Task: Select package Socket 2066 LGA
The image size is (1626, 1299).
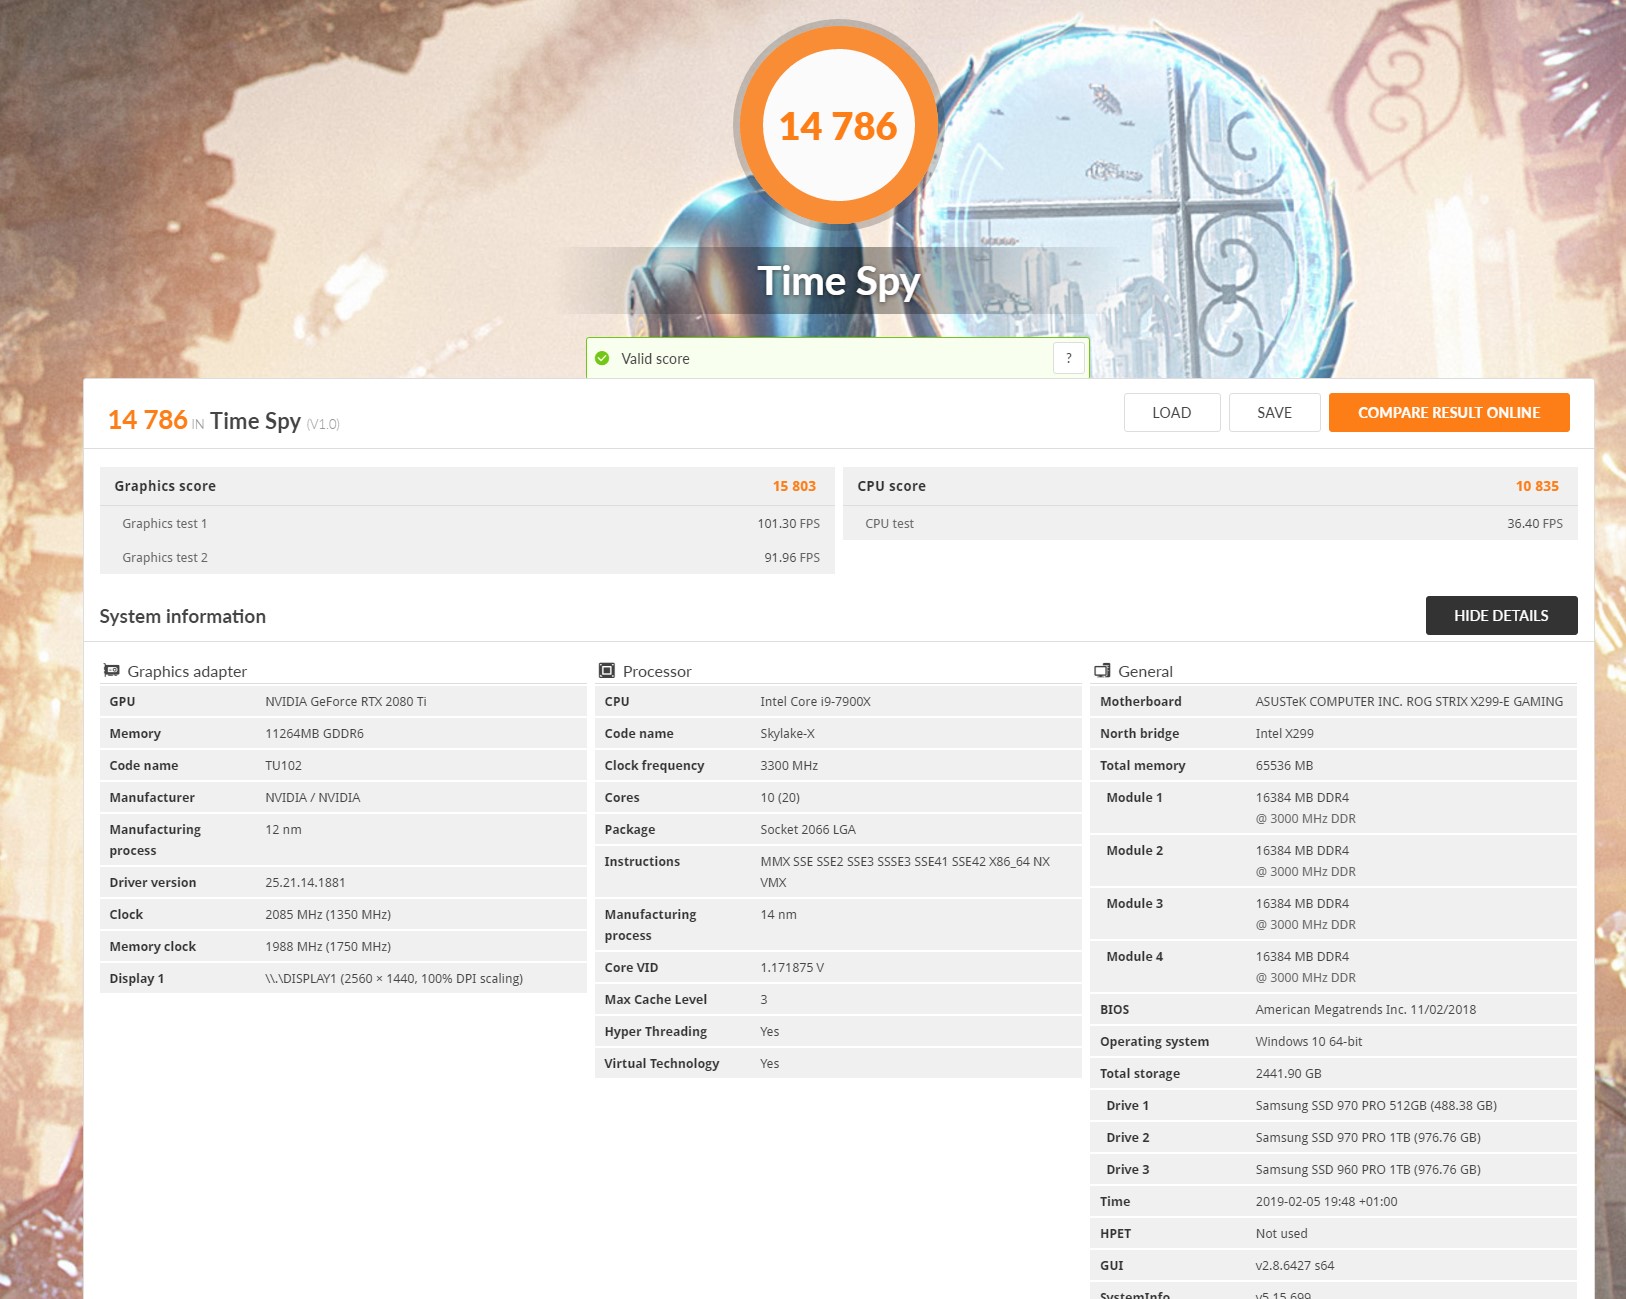Action: 808,830
